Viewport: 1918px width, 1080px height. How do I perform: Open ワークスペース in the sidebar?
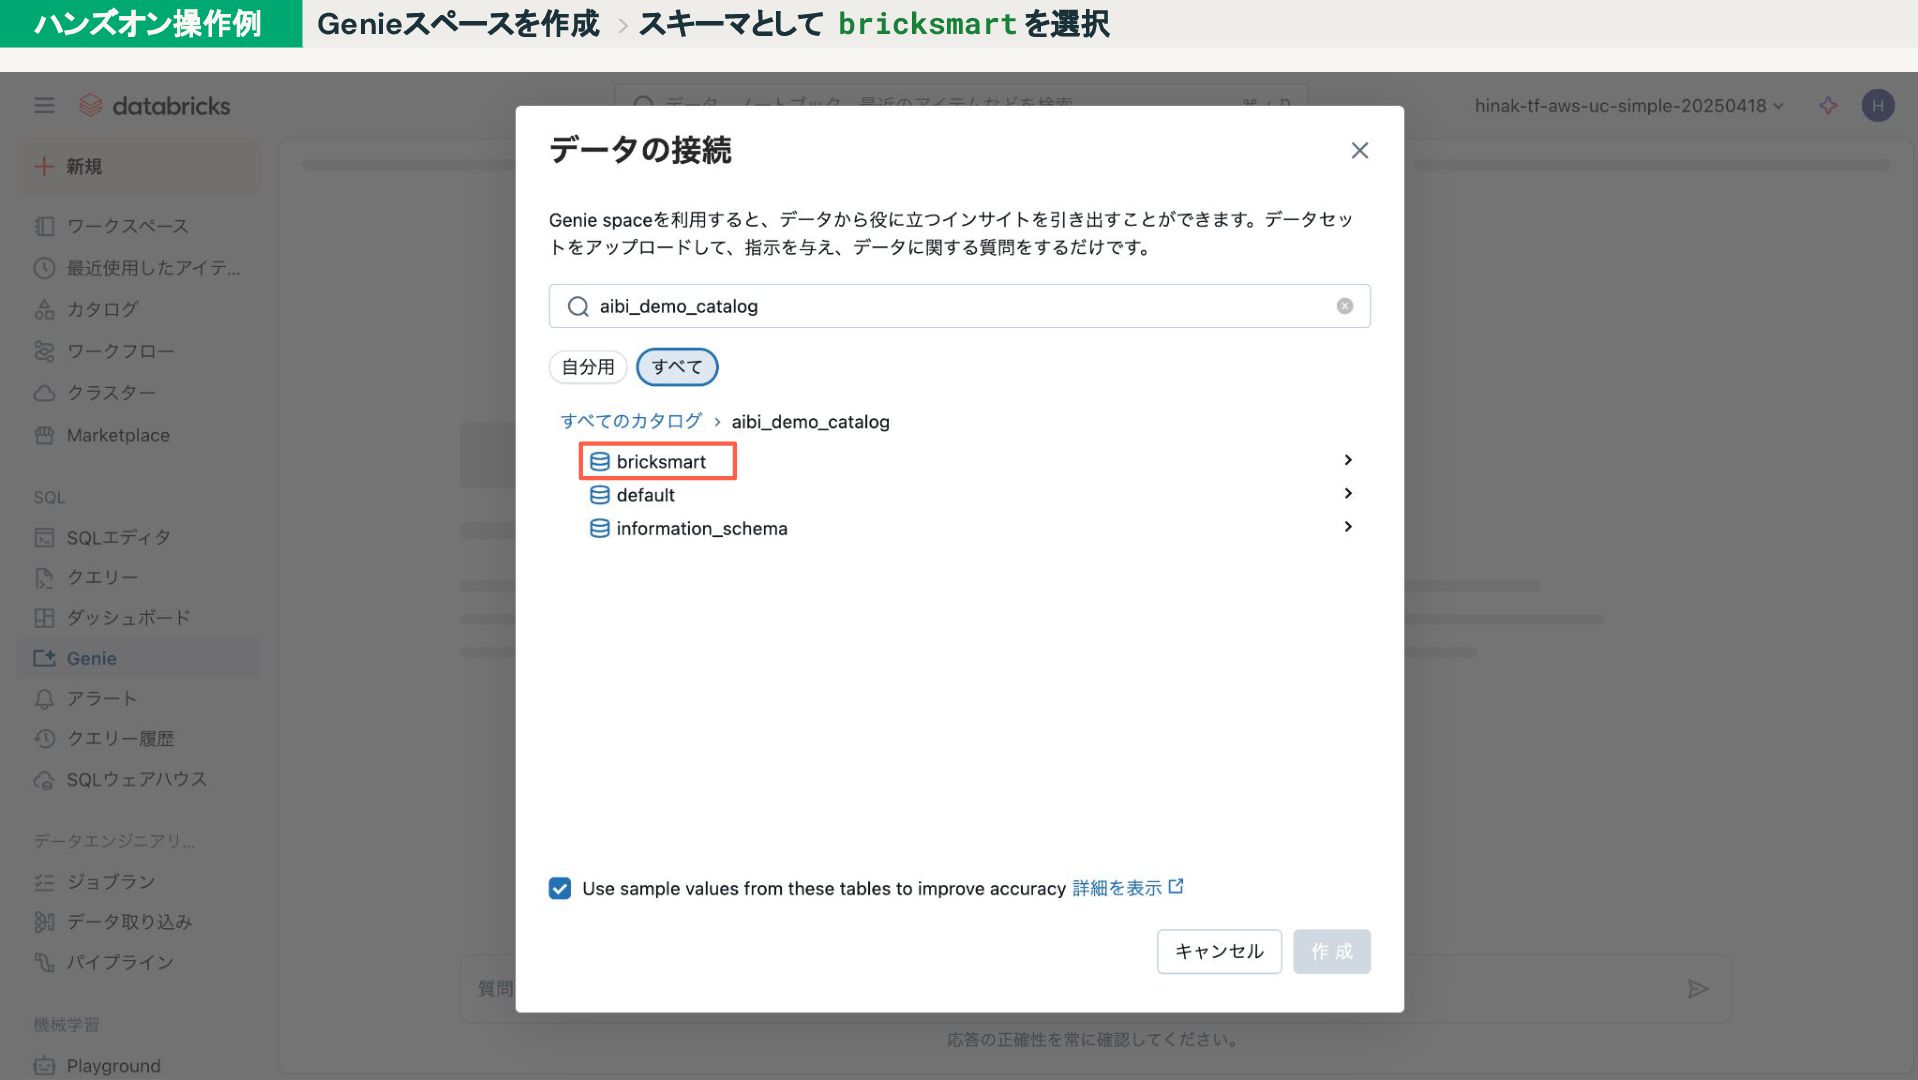tap(127, 226)
